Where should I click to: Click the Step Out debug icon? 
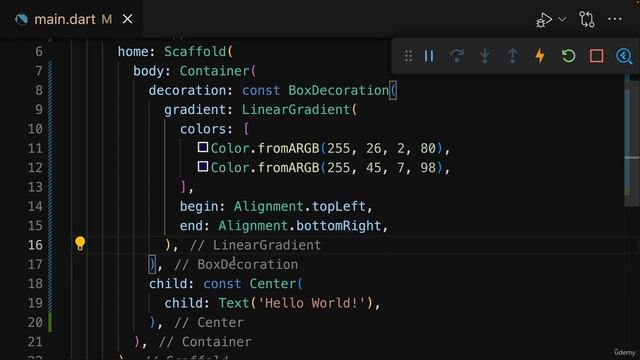(x=513, y=56)
